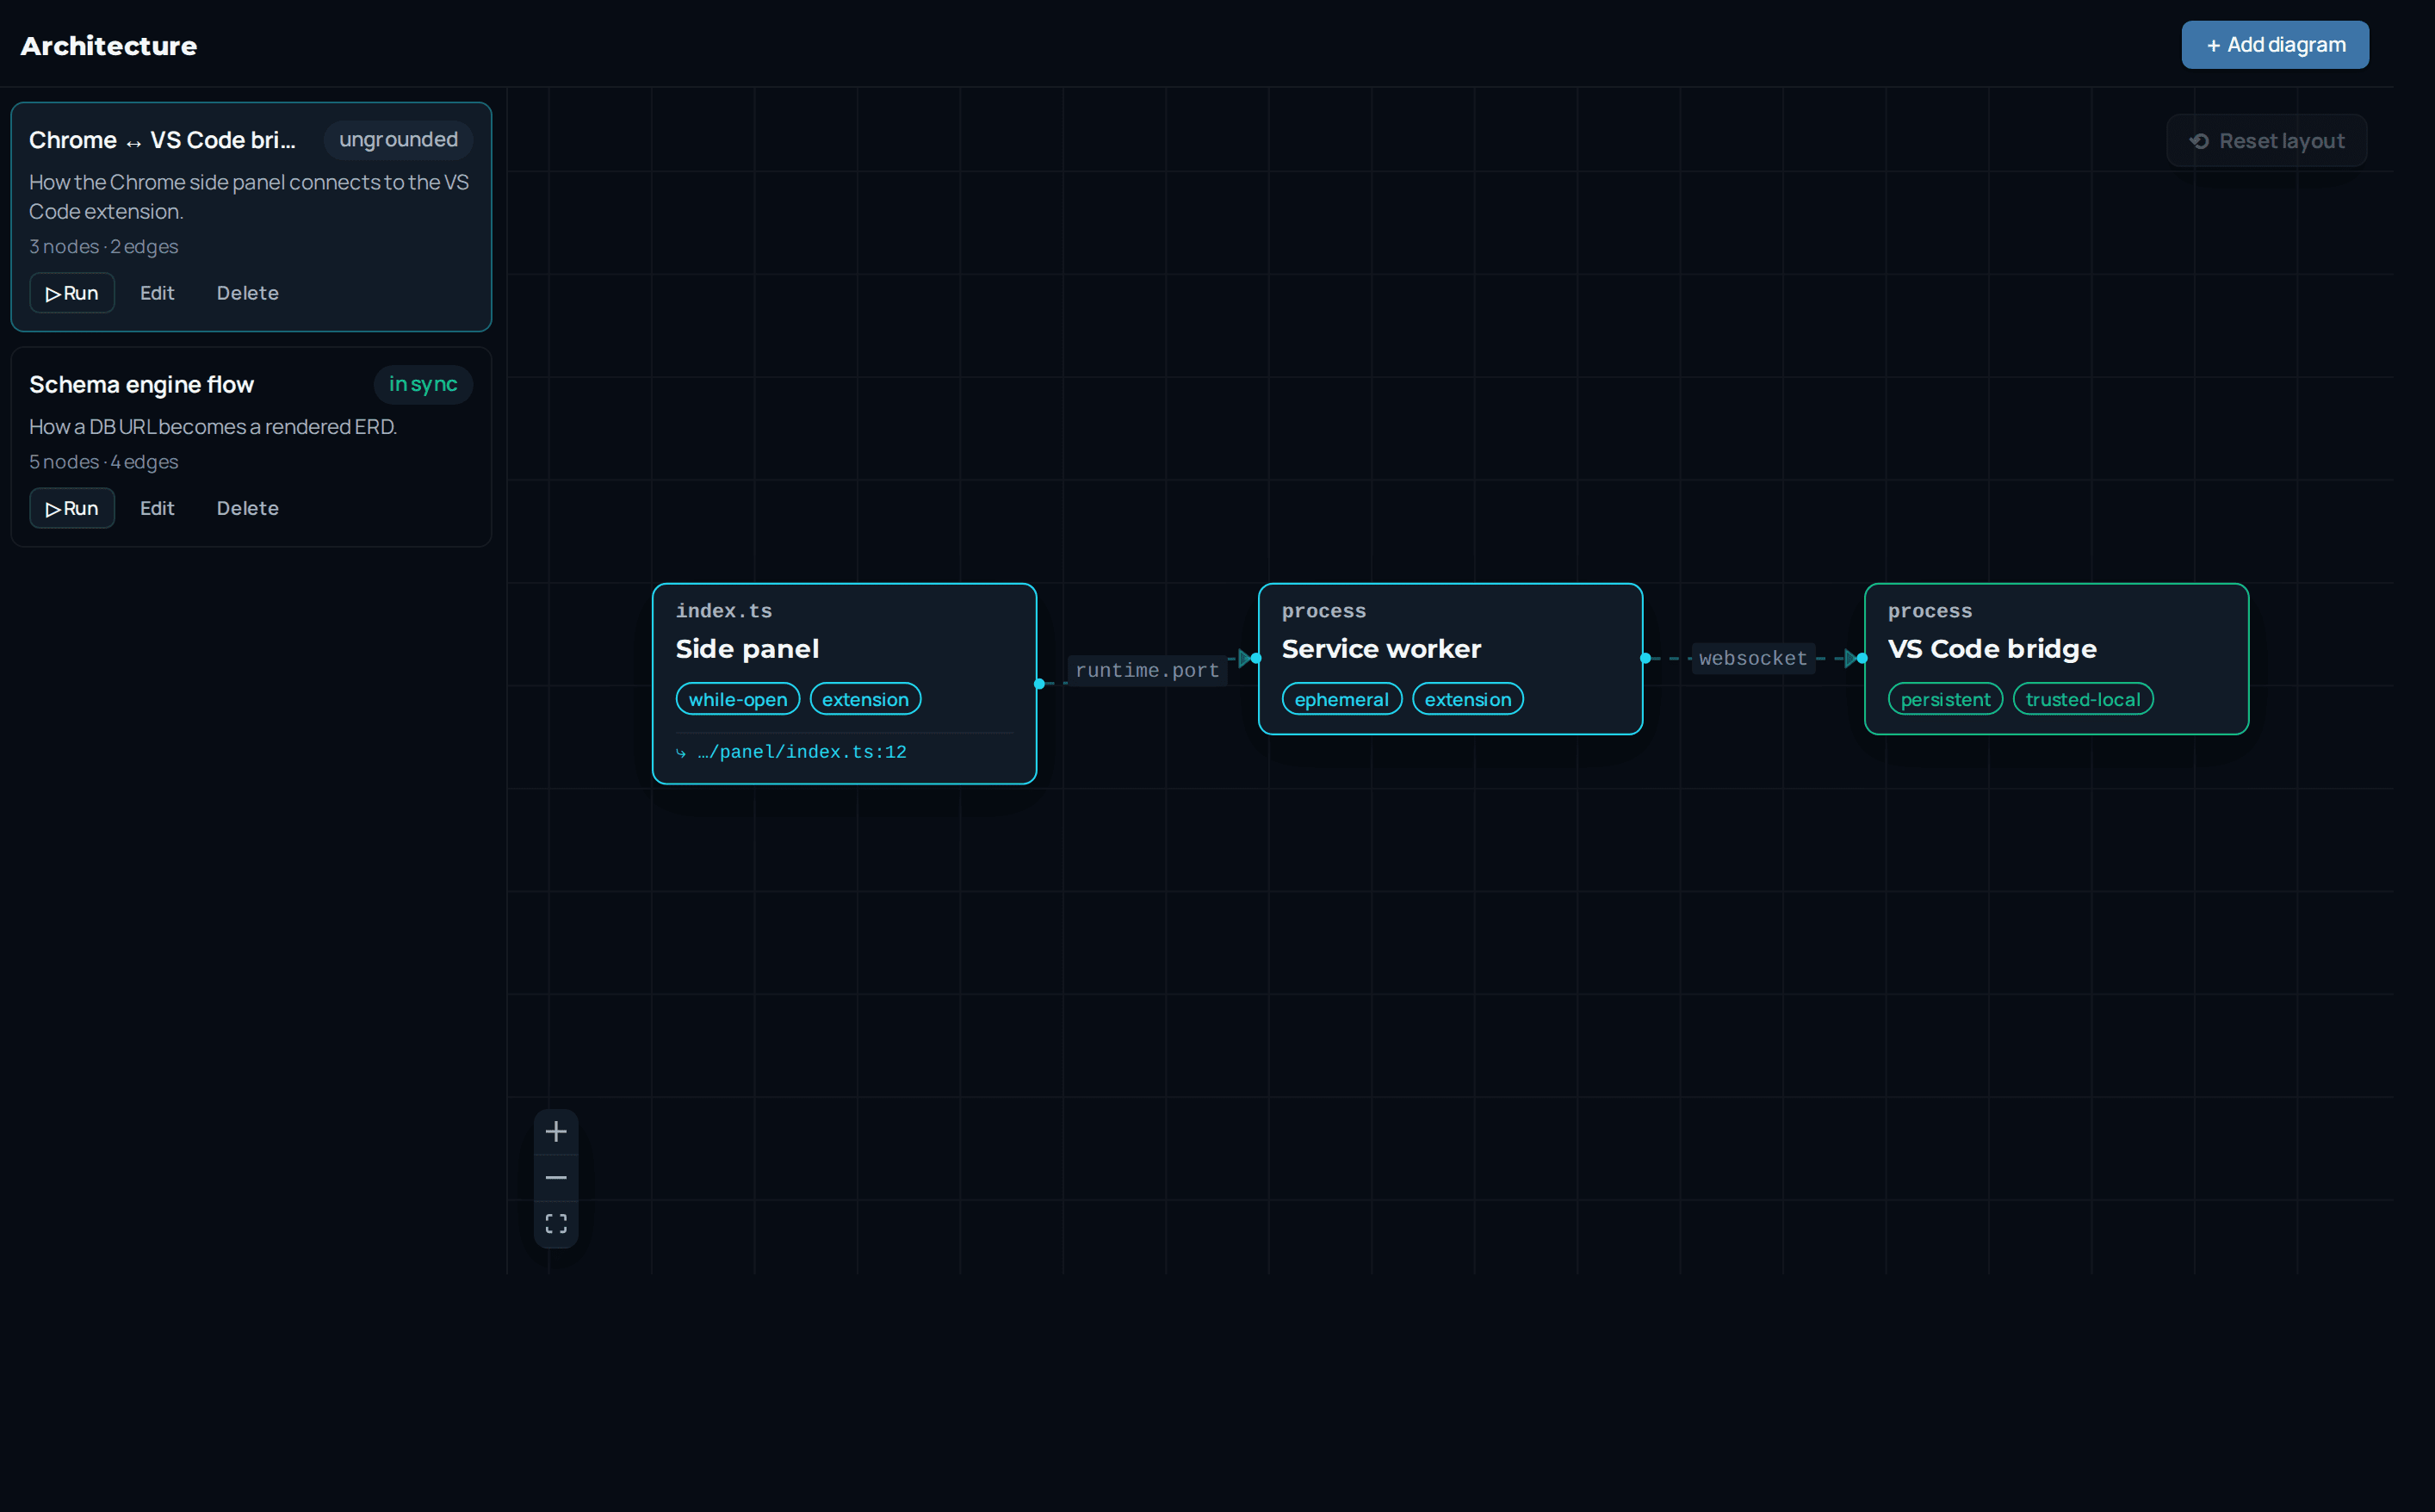Viewport: 2435px width, 1512px height.
Task: Select the websocket edge label
Action: point(1753,659)
